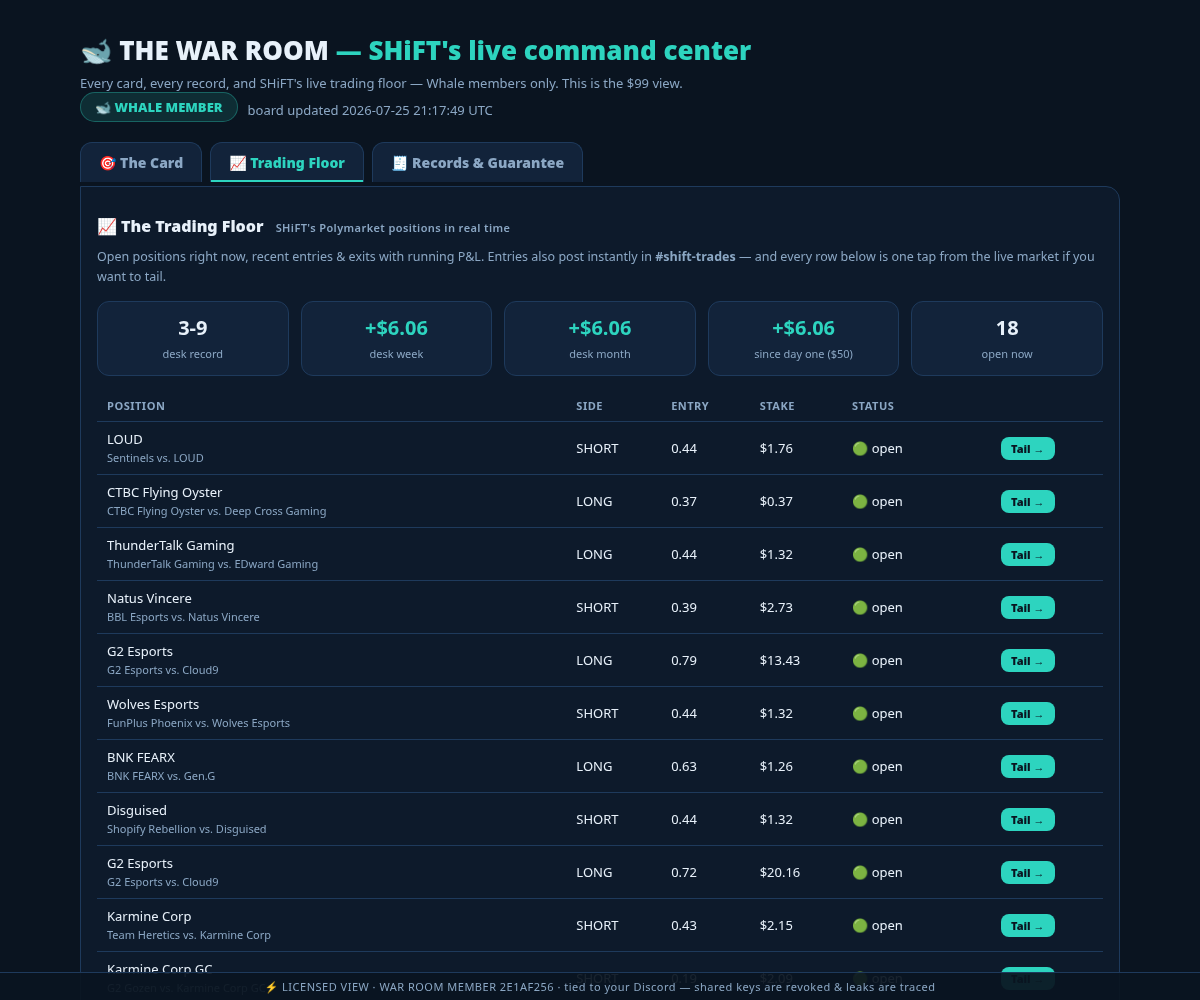Viewport: 1200px width, 1000px height.
Task: Tail the Karmine Corp 0.43 entry position
Action: [1027, 926]
